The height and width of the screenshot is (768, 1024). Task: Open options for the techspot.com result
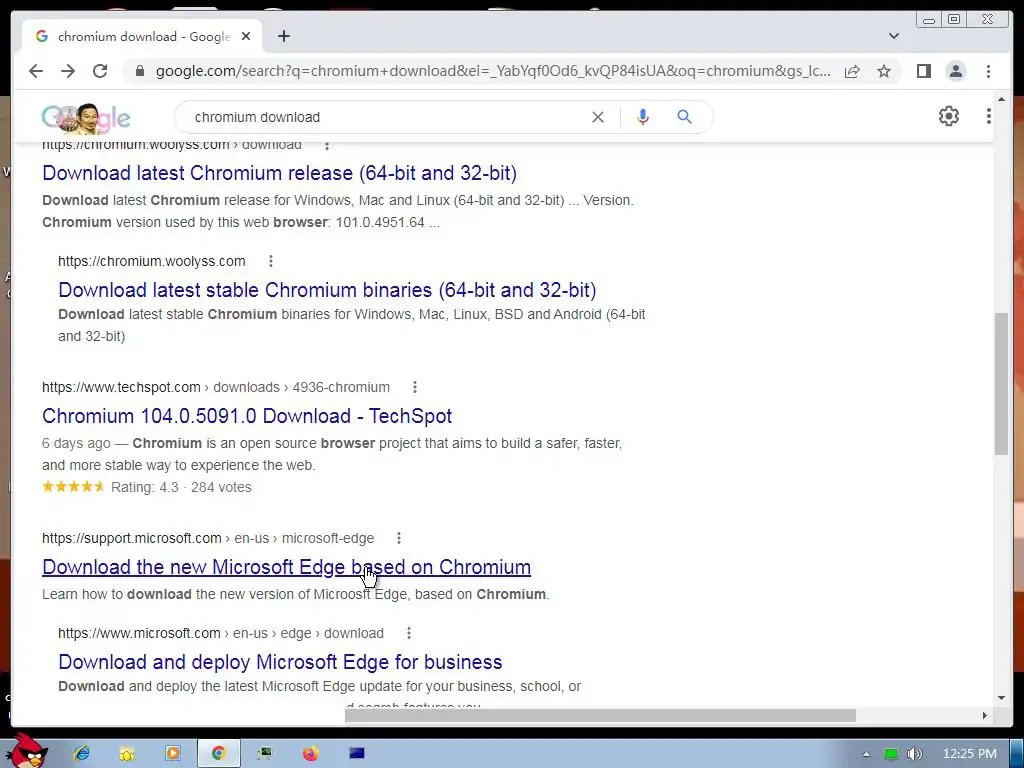click(415, 387)
